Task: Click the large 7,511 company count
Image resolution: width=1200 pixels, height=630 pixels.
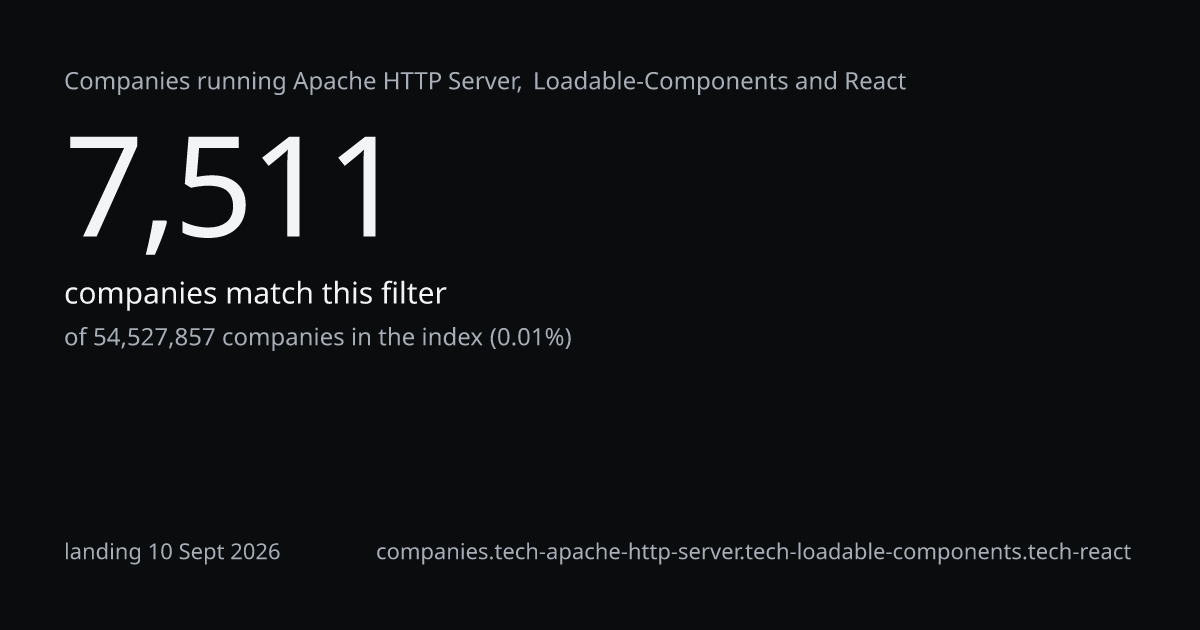Action: coord(225,189)
